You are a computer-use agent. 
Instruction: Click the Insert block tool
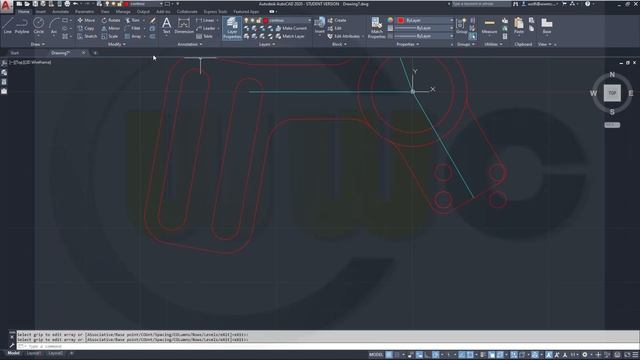[320, 26]
